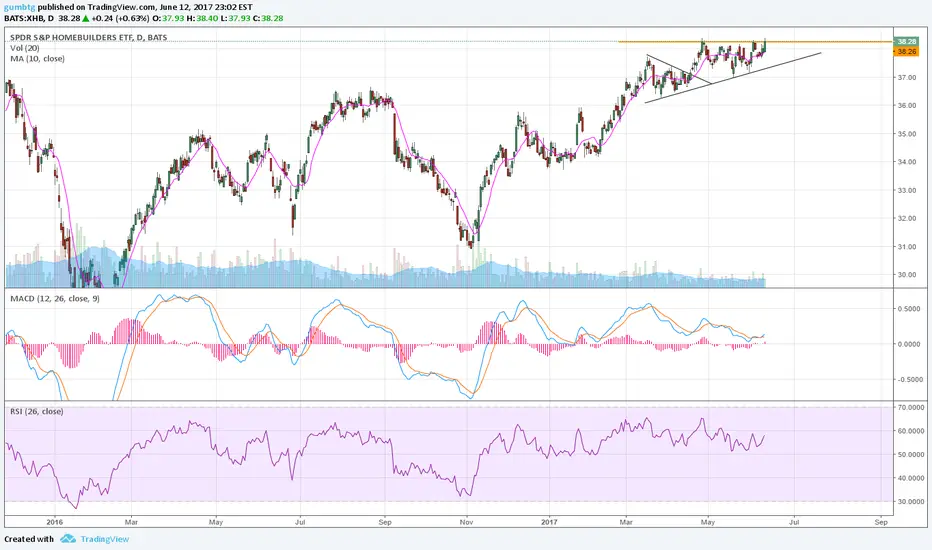Click the RSI (26, close) label
The width and height of the screenshot is (932, 550).
coord(37,411)
